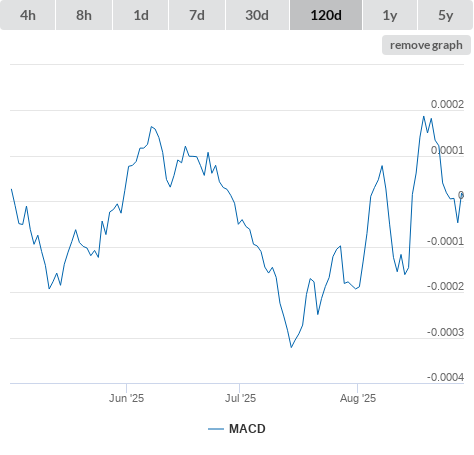Click the Aug '25 axis label
Image resolution: width=474 pixels, height=455 pixels.
[x=358, y=398]
